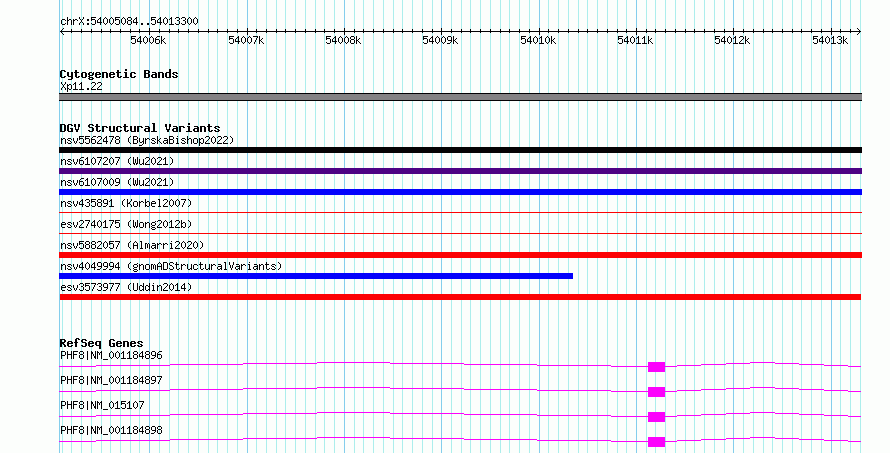Click the chrX:54005084..54013300 coordinate label

click(x=129, y=22)
